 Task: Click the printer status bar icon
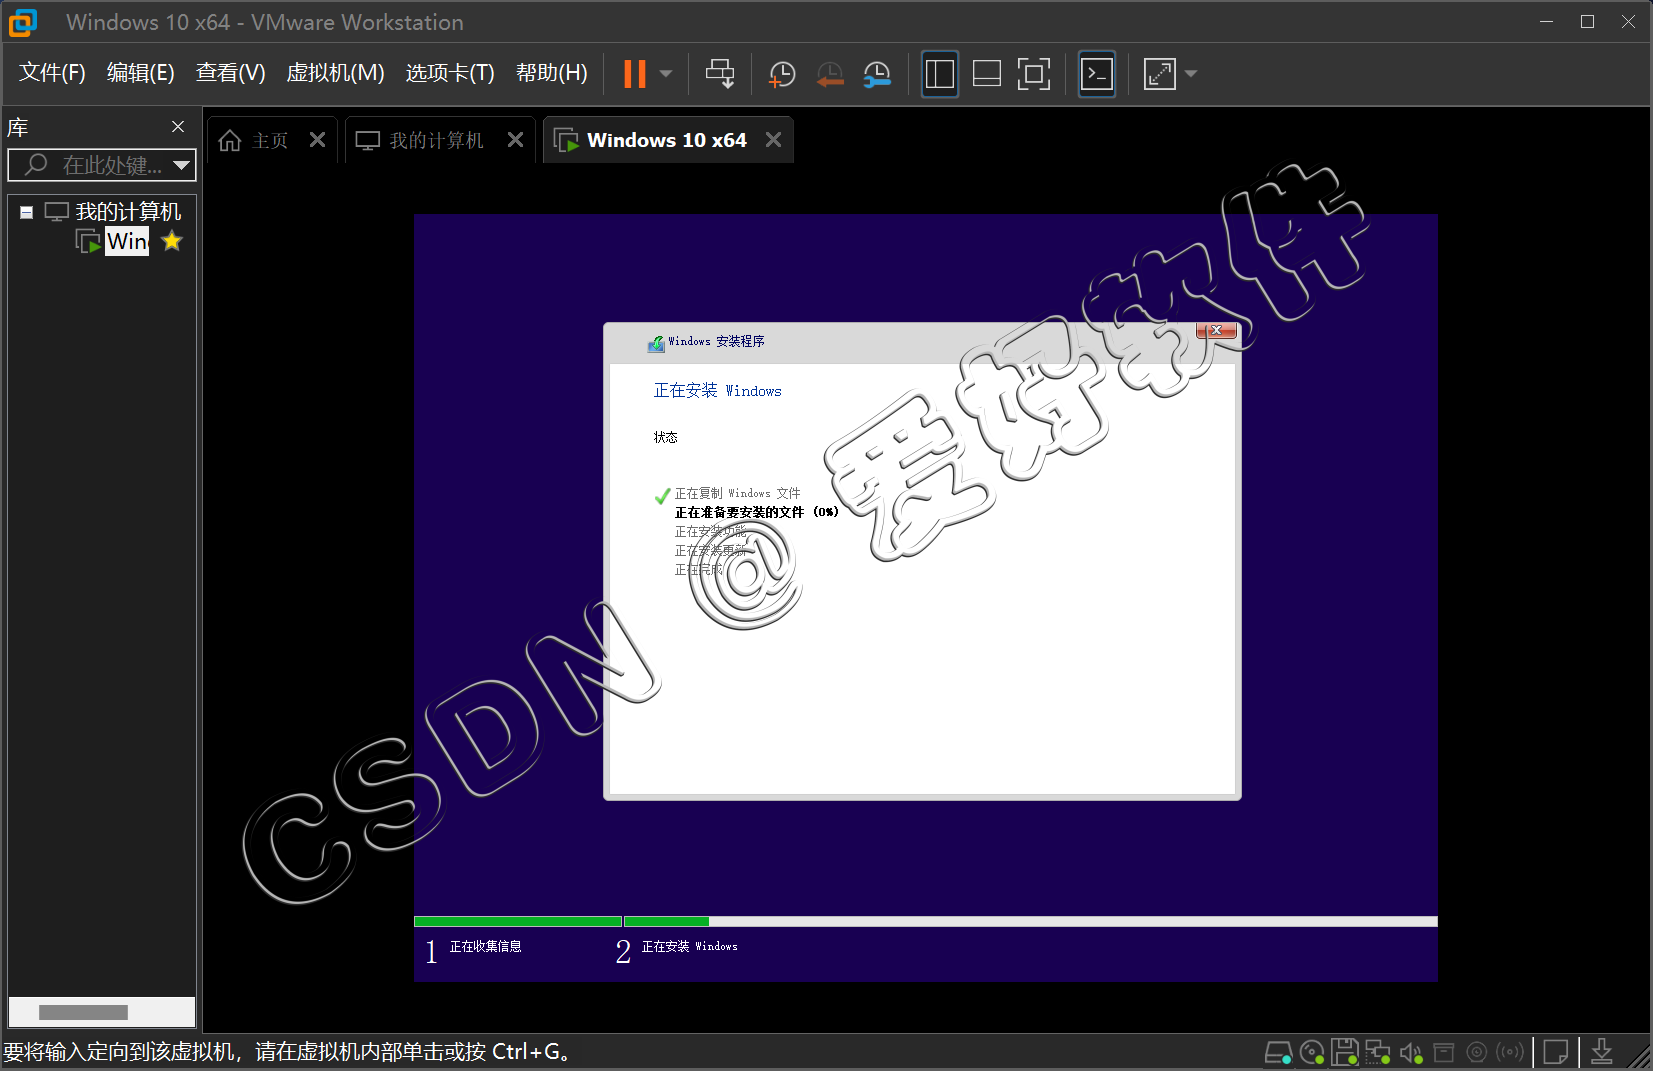coord(1444,1052)
